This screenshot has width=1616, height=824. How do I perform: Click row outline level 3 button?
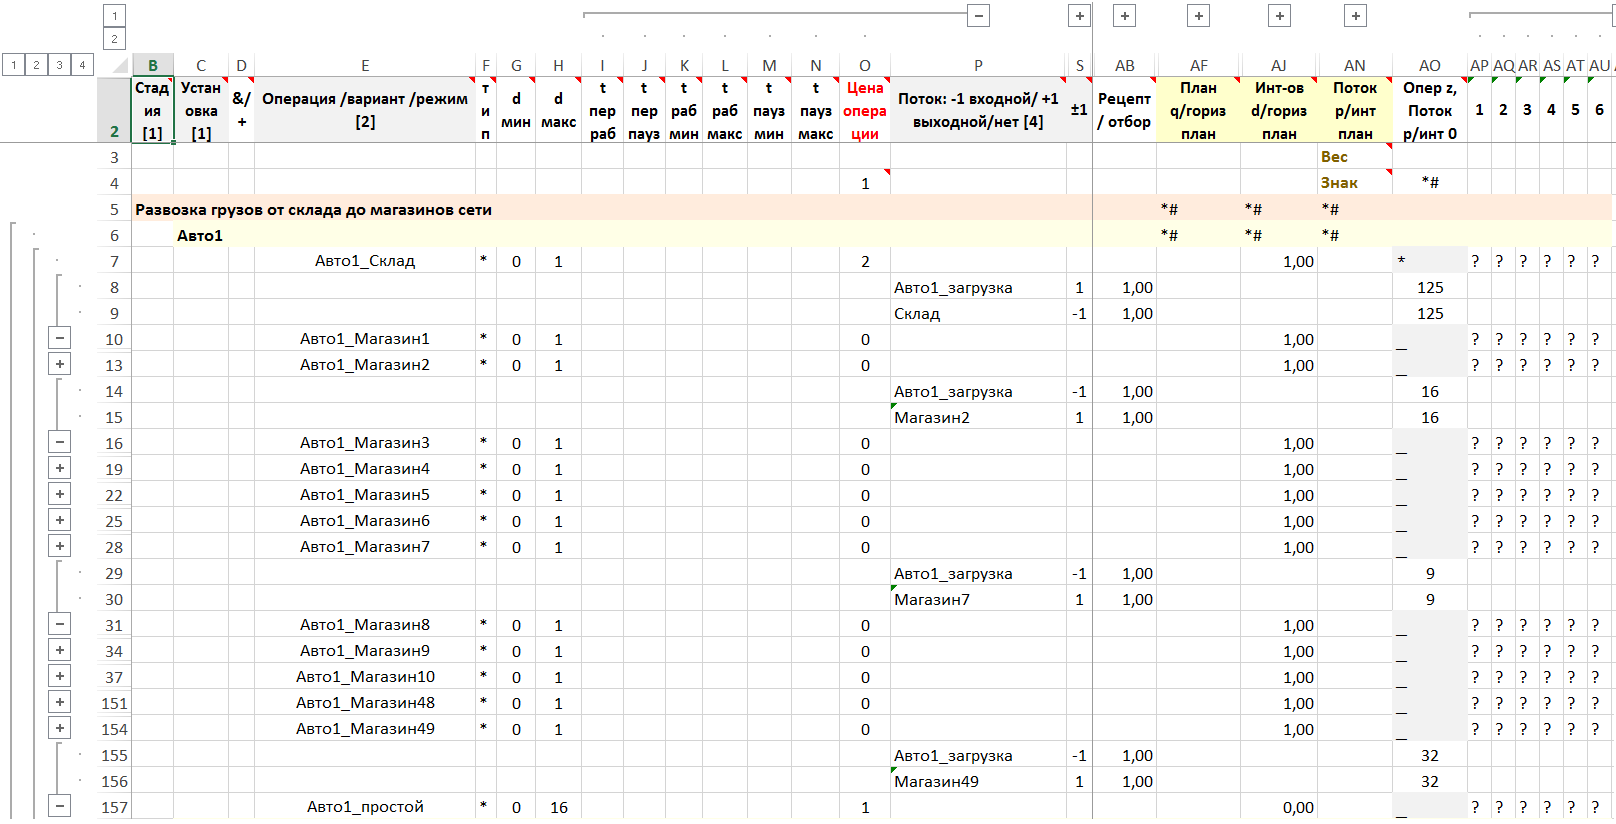point(59,65)
